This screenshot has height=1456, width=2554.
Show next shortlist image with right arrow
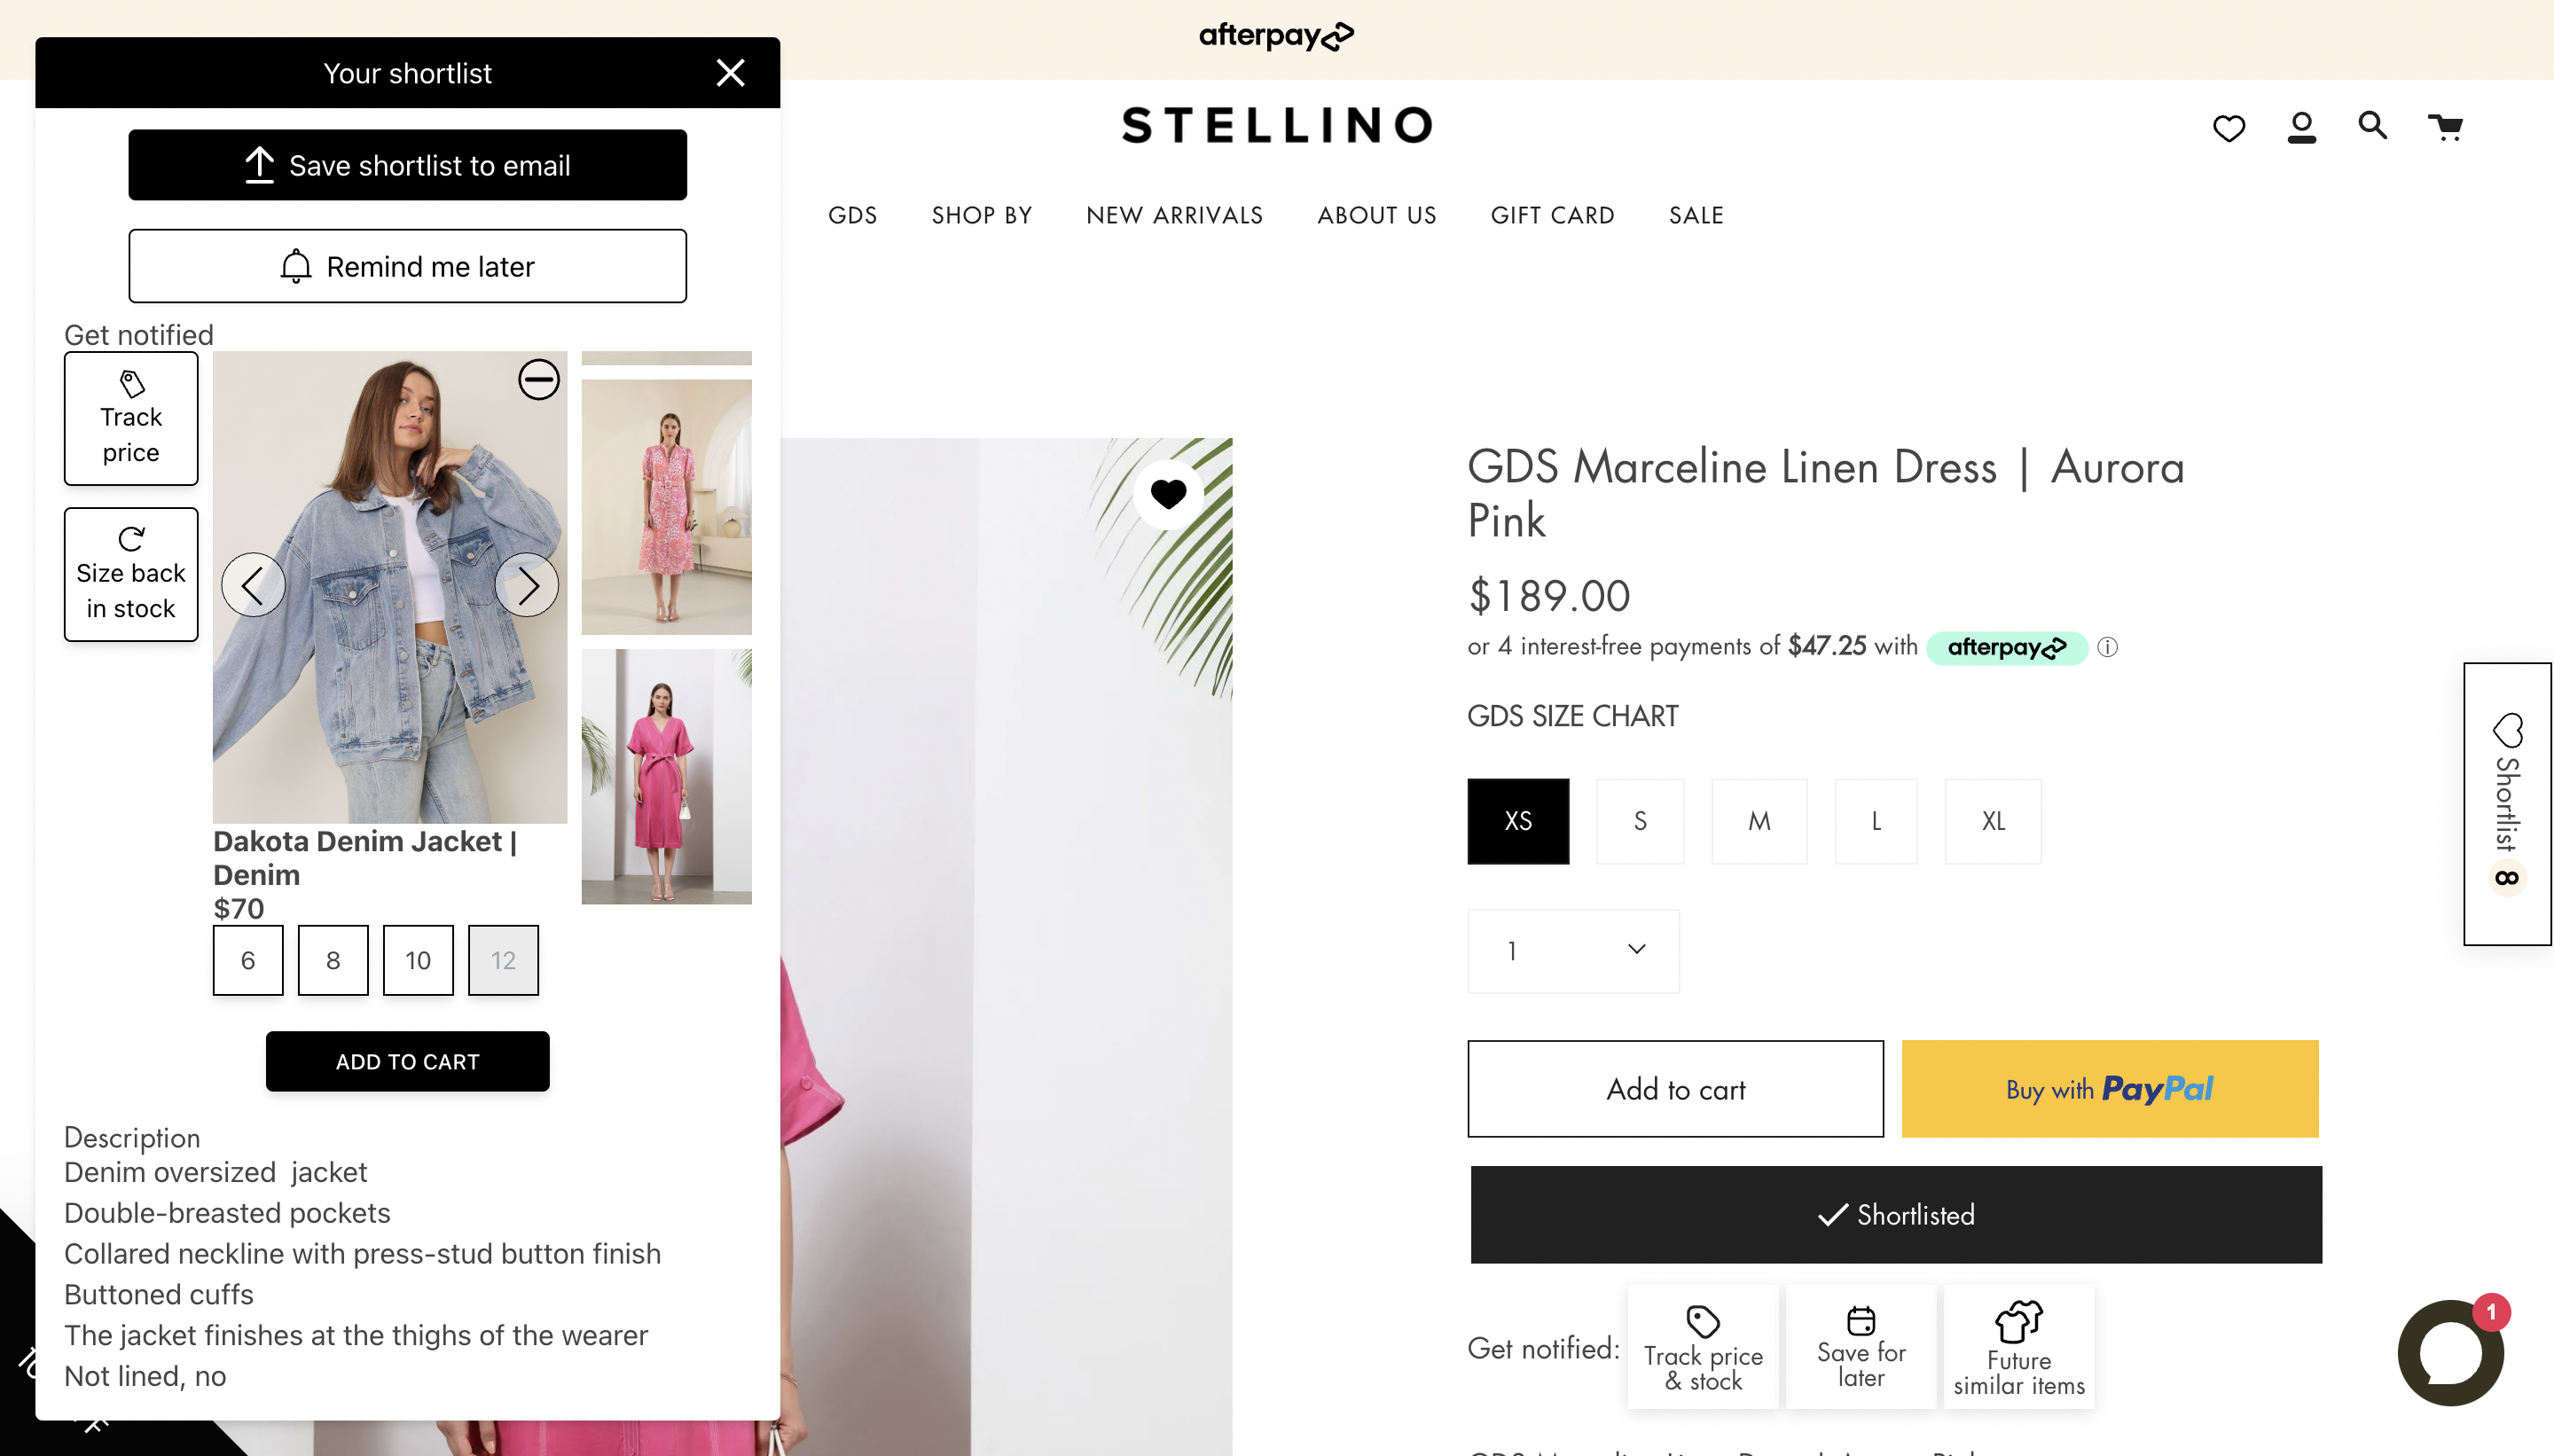527,585
